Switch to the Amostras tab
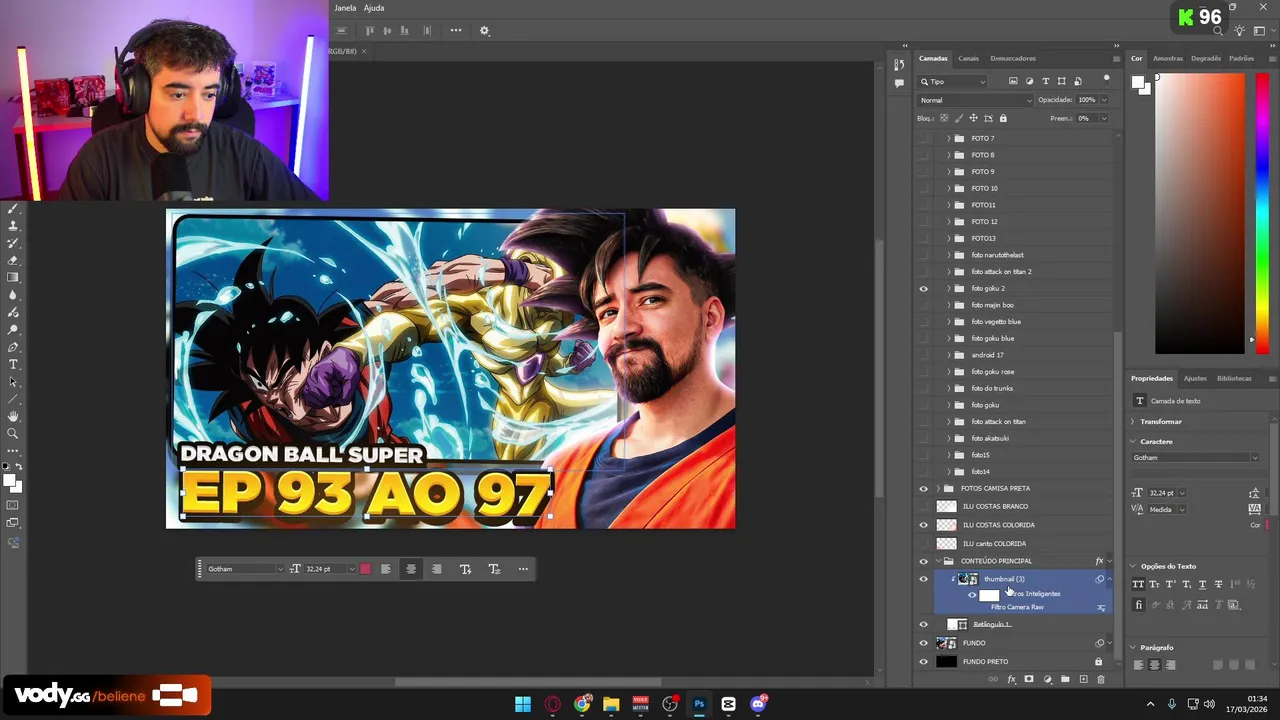This screenshot has height=720, width=1280. (1168, 58)
